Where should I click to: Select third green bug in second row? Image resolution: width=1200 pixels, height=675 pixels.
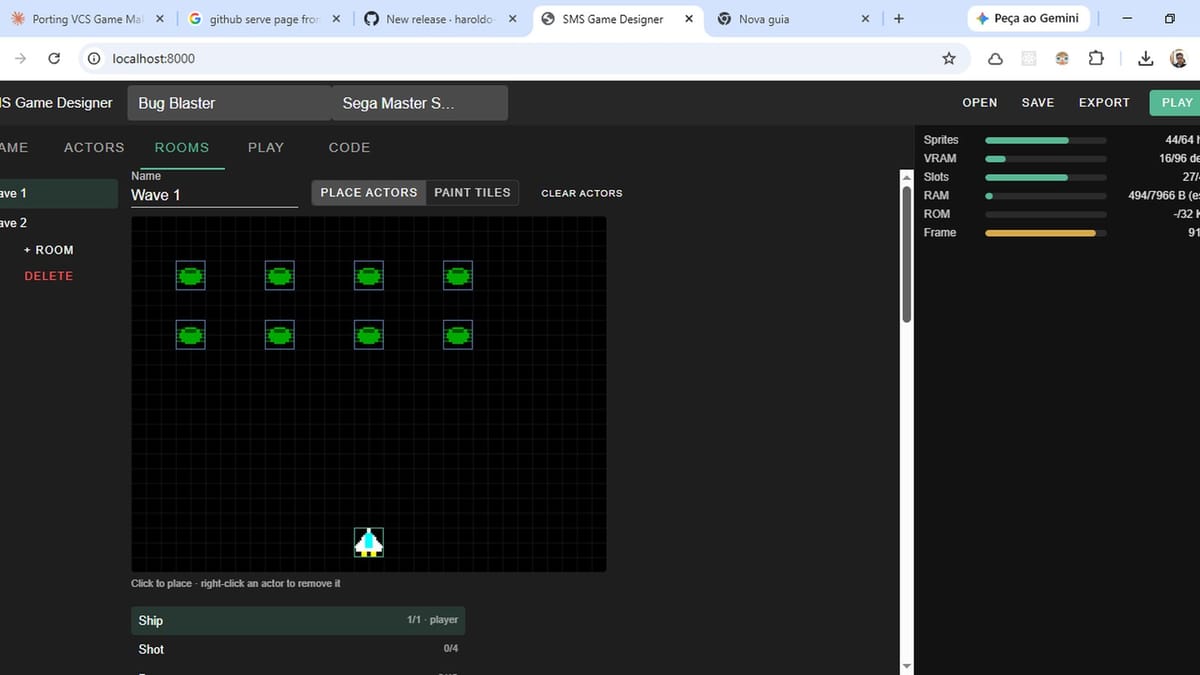[369, 335]
